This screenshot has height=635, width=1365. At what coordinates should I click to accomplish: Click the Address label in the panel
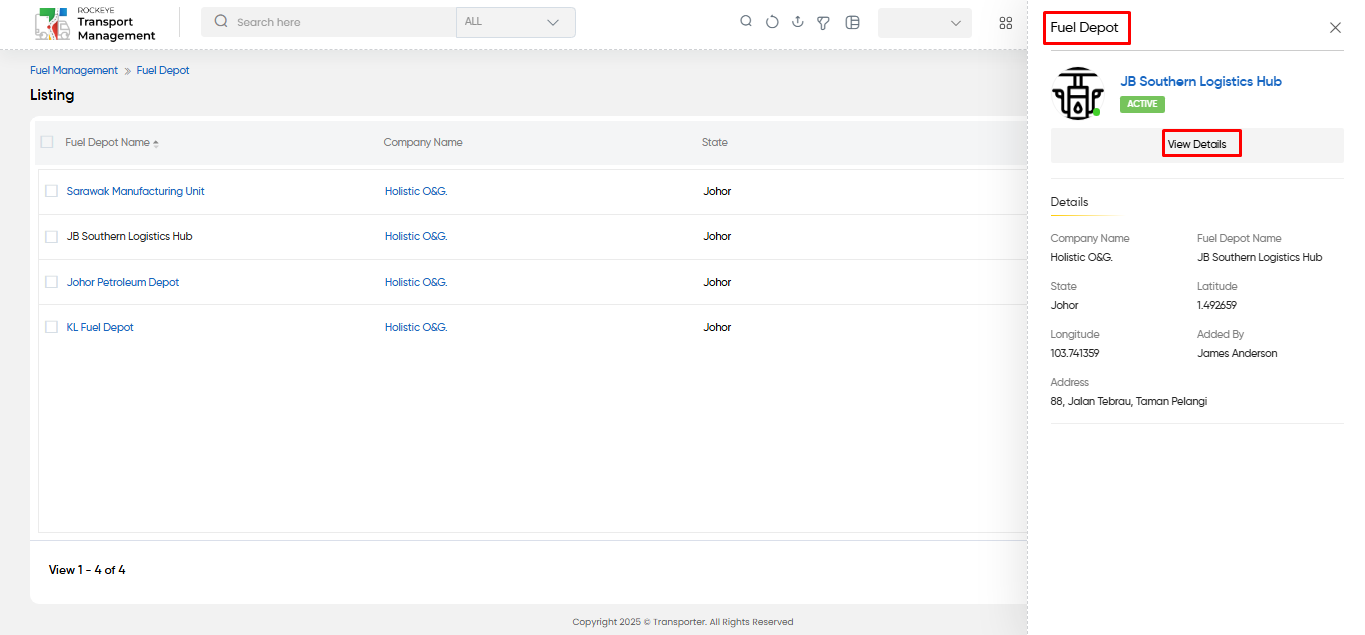click(x=1070, y=383)
